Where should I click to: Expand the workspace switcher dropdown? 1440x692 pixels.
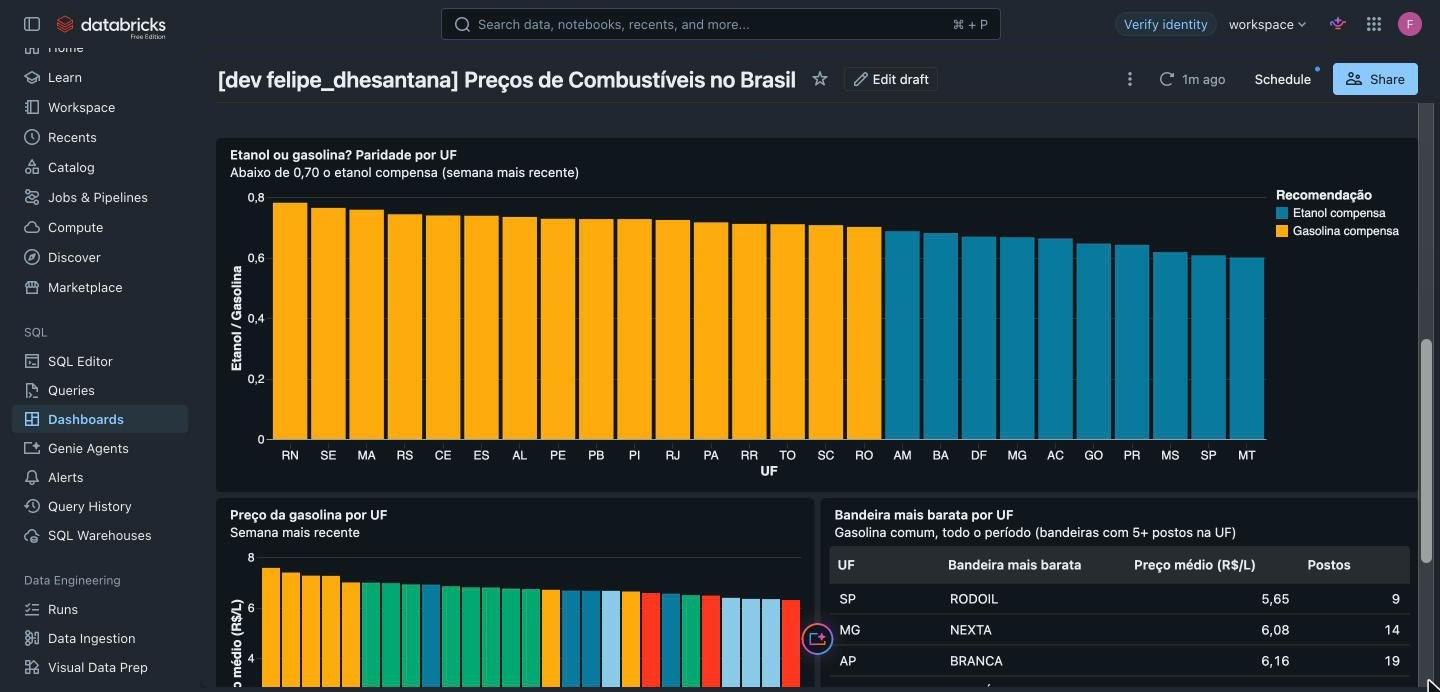1267,24
